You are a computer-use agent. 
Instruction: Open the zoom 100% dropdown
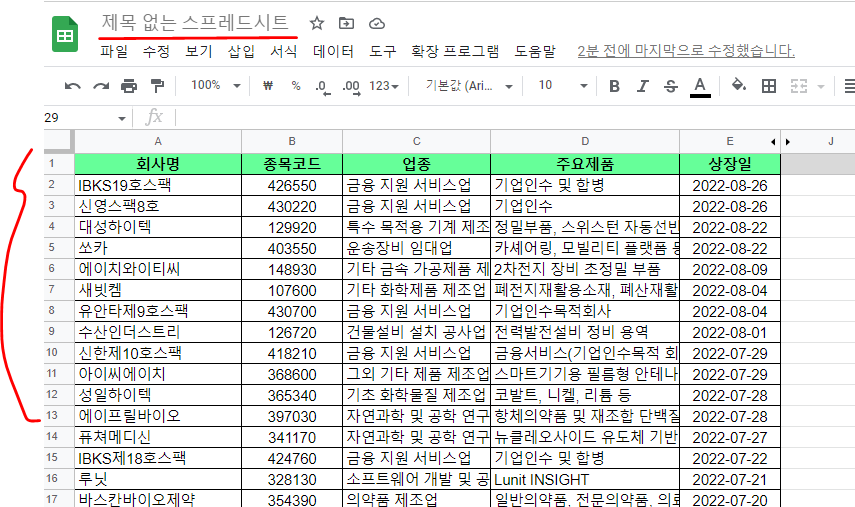coord(215,86)
